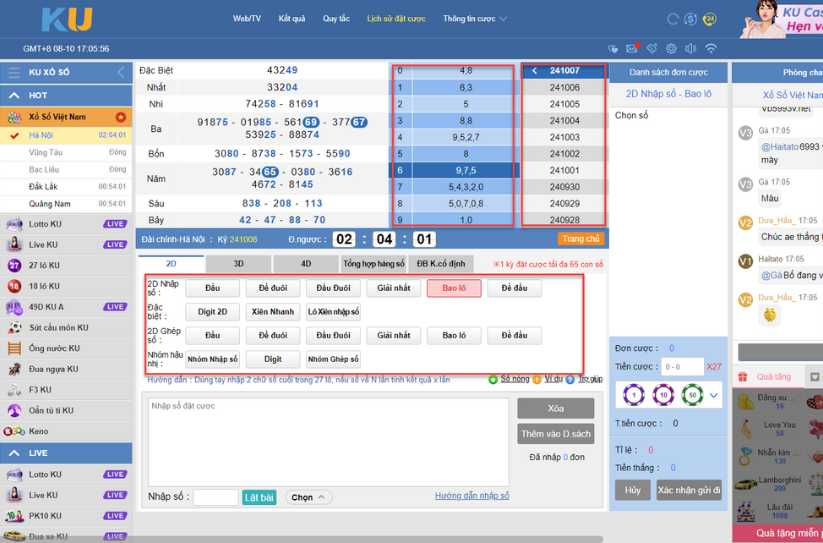Open the 49D KU A game
Screen dimensions: 823x543
[x=66, y=307]
